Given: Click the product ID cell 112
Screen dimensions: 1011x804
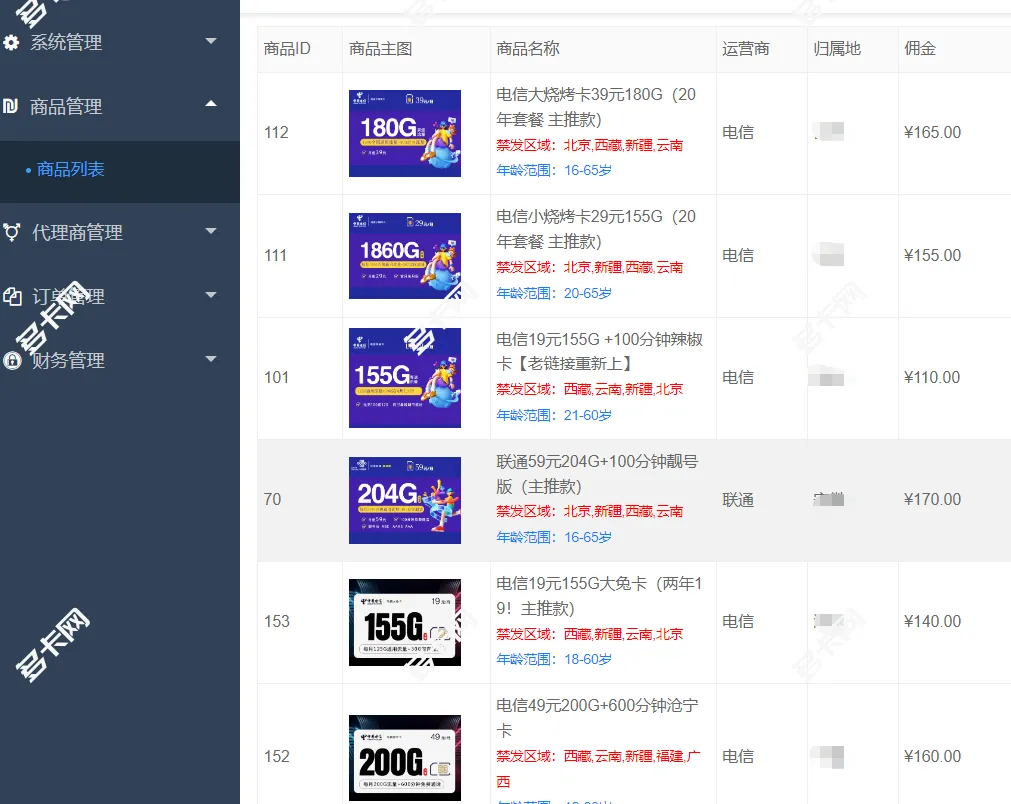Looking at the screenshot, I should (276, 133).
